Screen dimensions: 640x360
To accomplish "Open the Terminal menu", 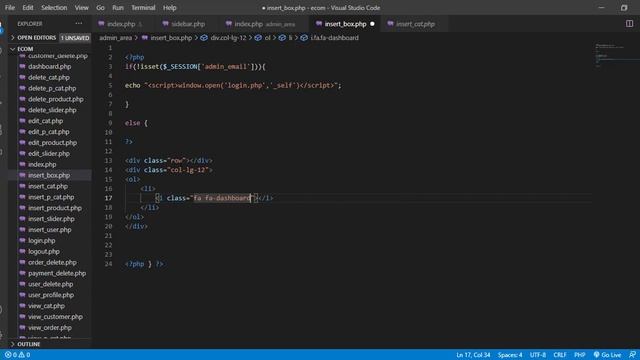I will [143, 8].
